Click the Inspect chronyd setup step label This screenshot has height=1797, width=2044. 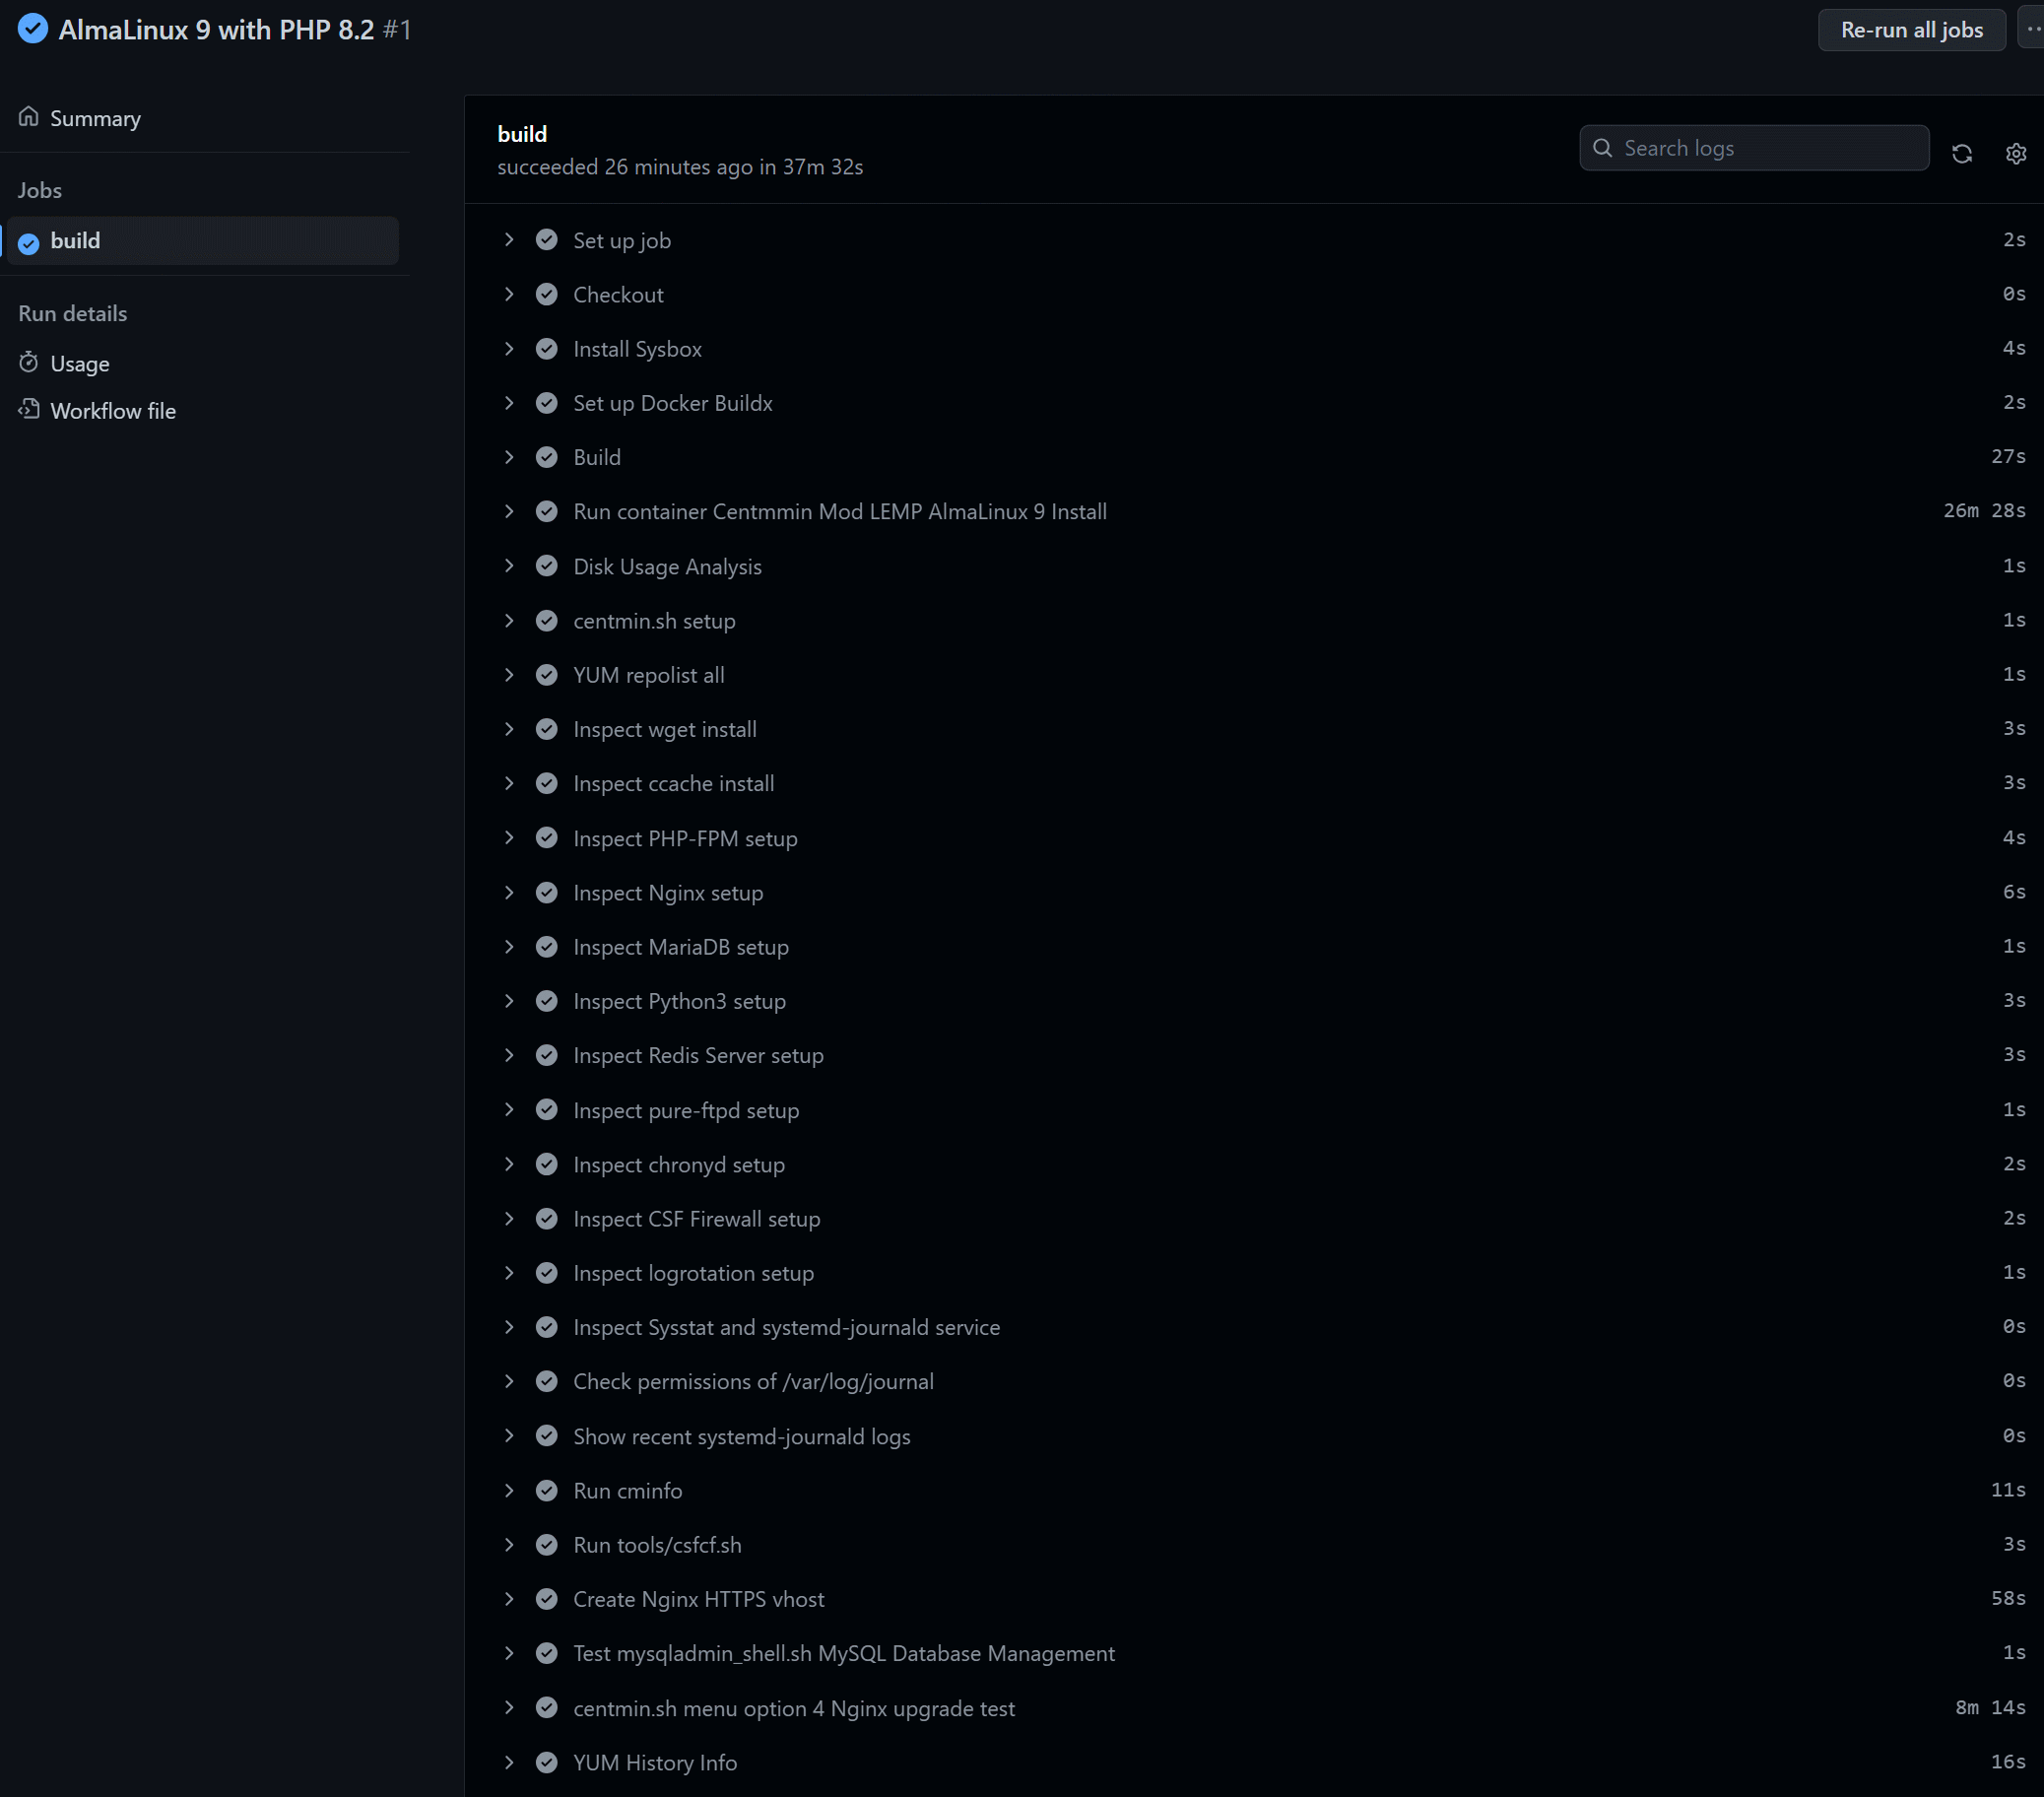678,1165
